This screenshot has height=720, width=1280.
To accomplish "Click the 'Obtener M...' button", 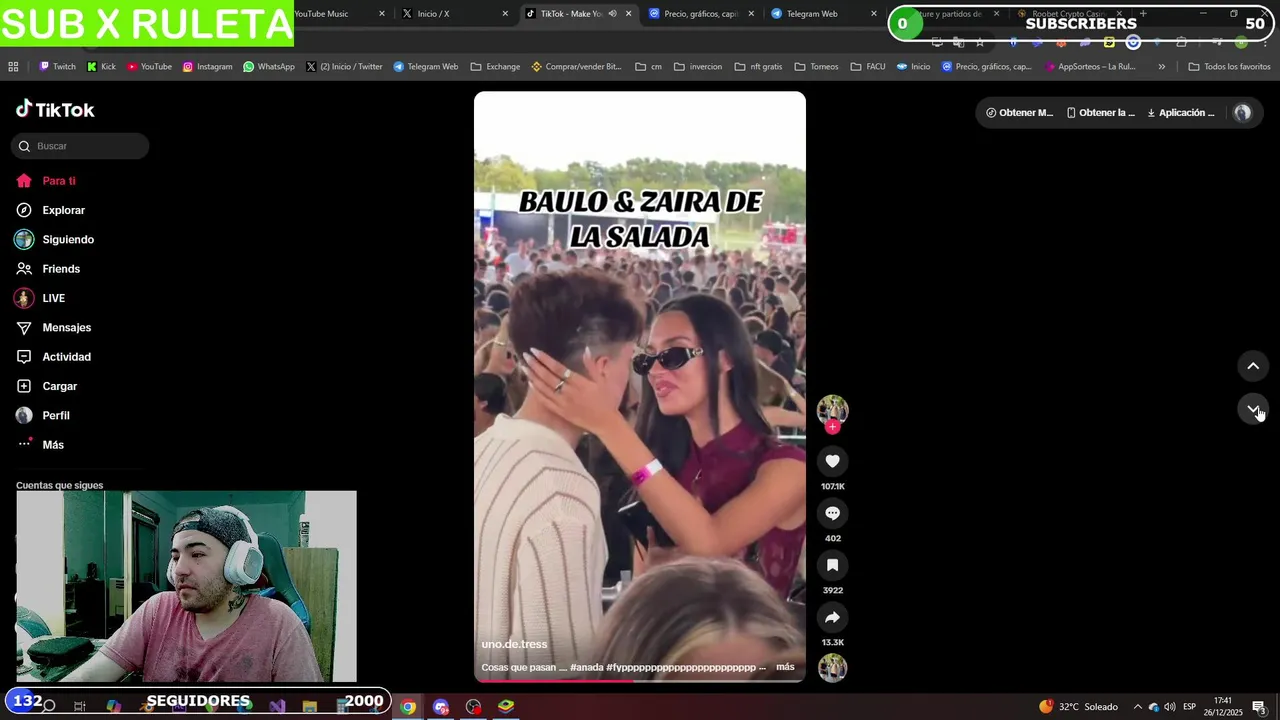I will pos(1019,113).
